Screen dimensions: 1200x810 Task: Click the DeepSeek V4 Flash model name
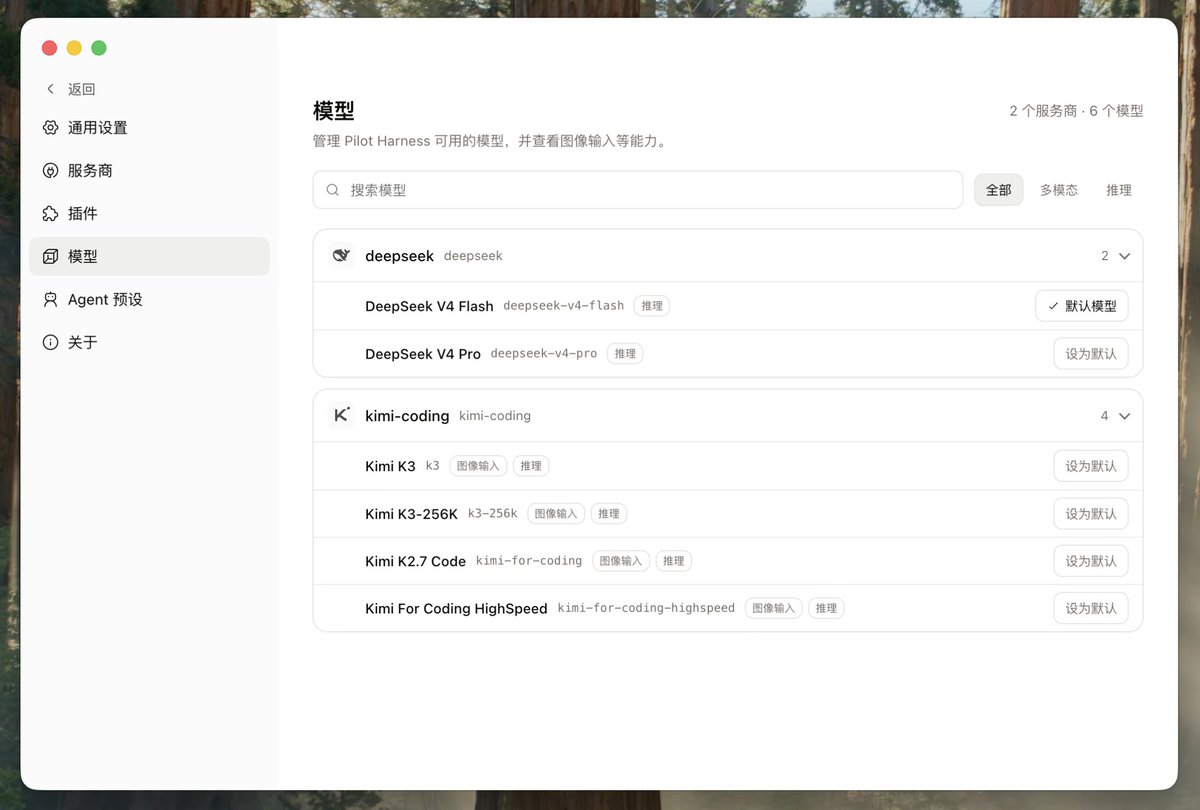click(429, 306)
